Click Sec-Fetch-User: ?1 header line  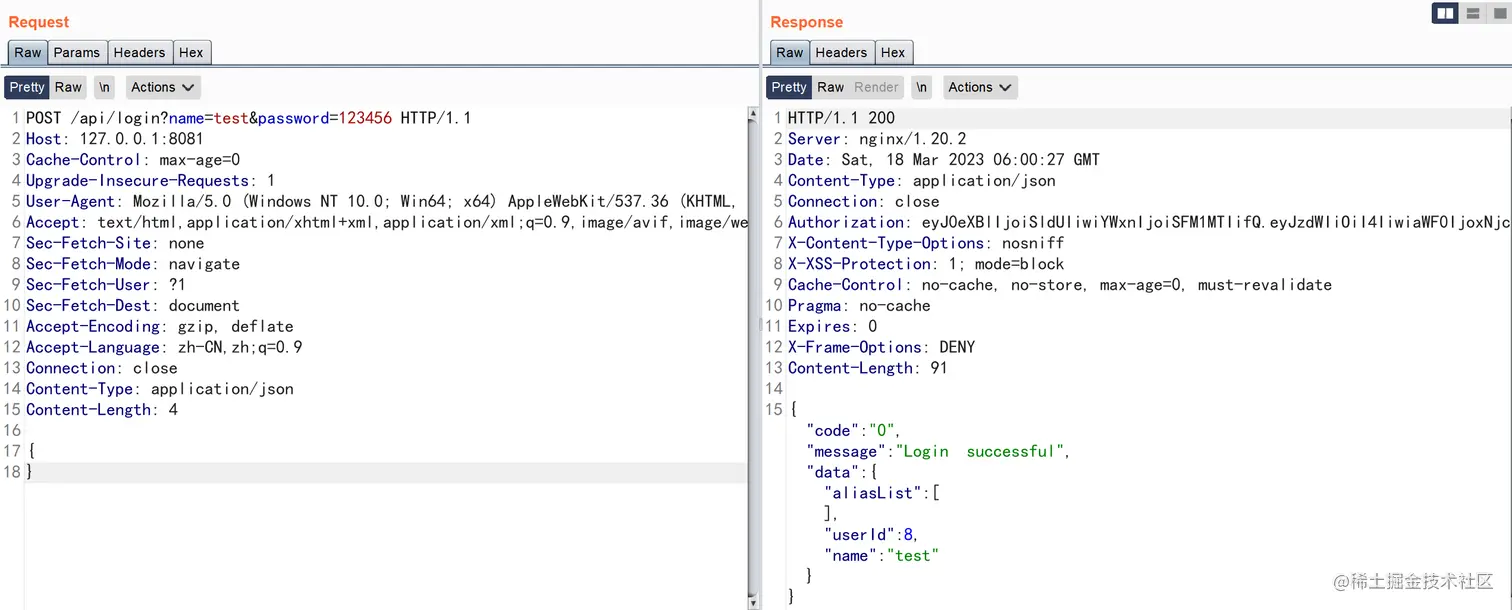click(106, 285)
